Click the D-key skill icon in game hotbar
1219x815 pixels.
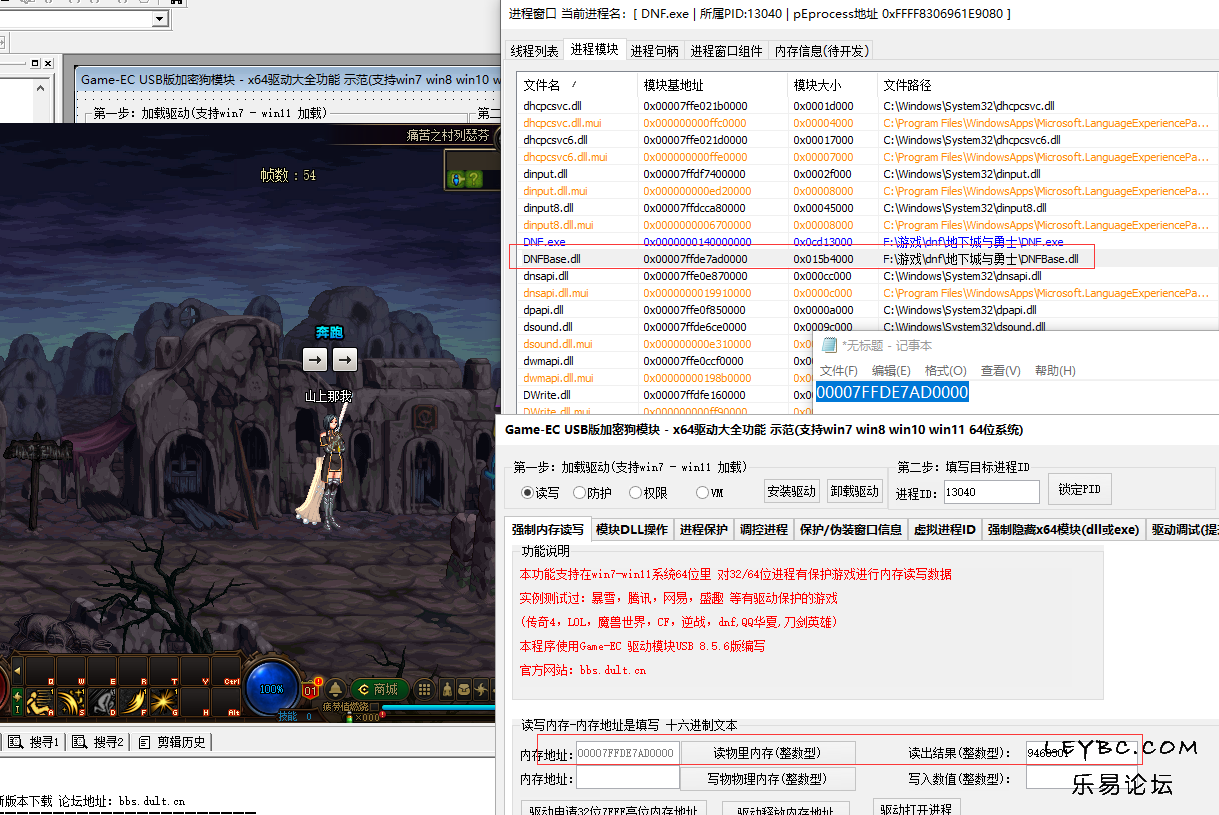[x=102, y=701]
